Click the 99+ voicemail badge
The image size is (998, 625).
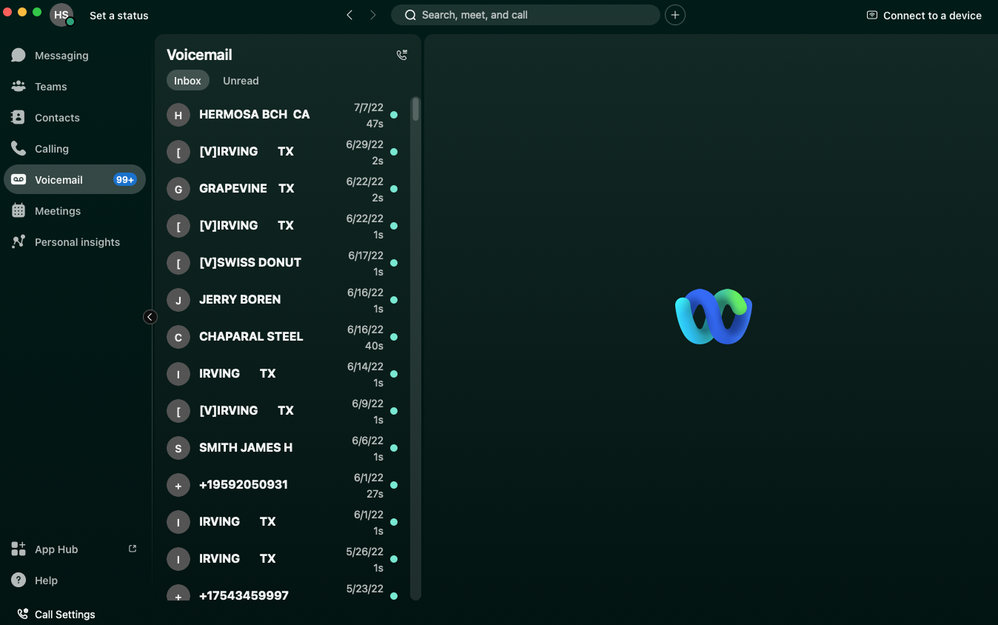pos(125,179)
